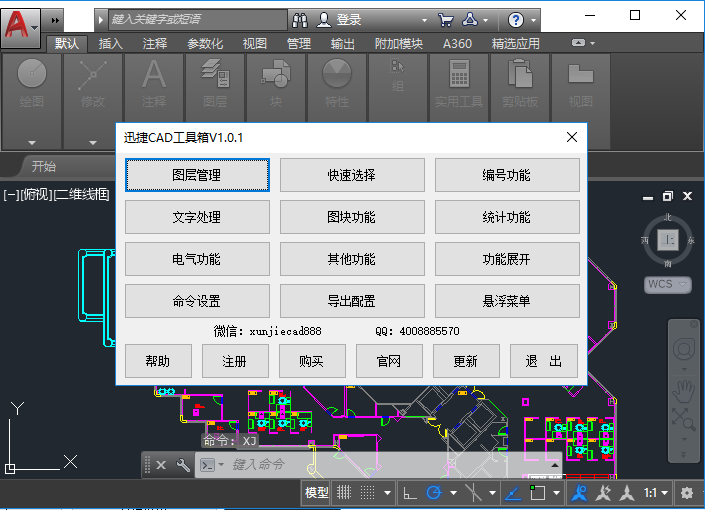Expand object snap settings dropdown
This screenshot has height=510, width=705.
[x=556, y=493]
